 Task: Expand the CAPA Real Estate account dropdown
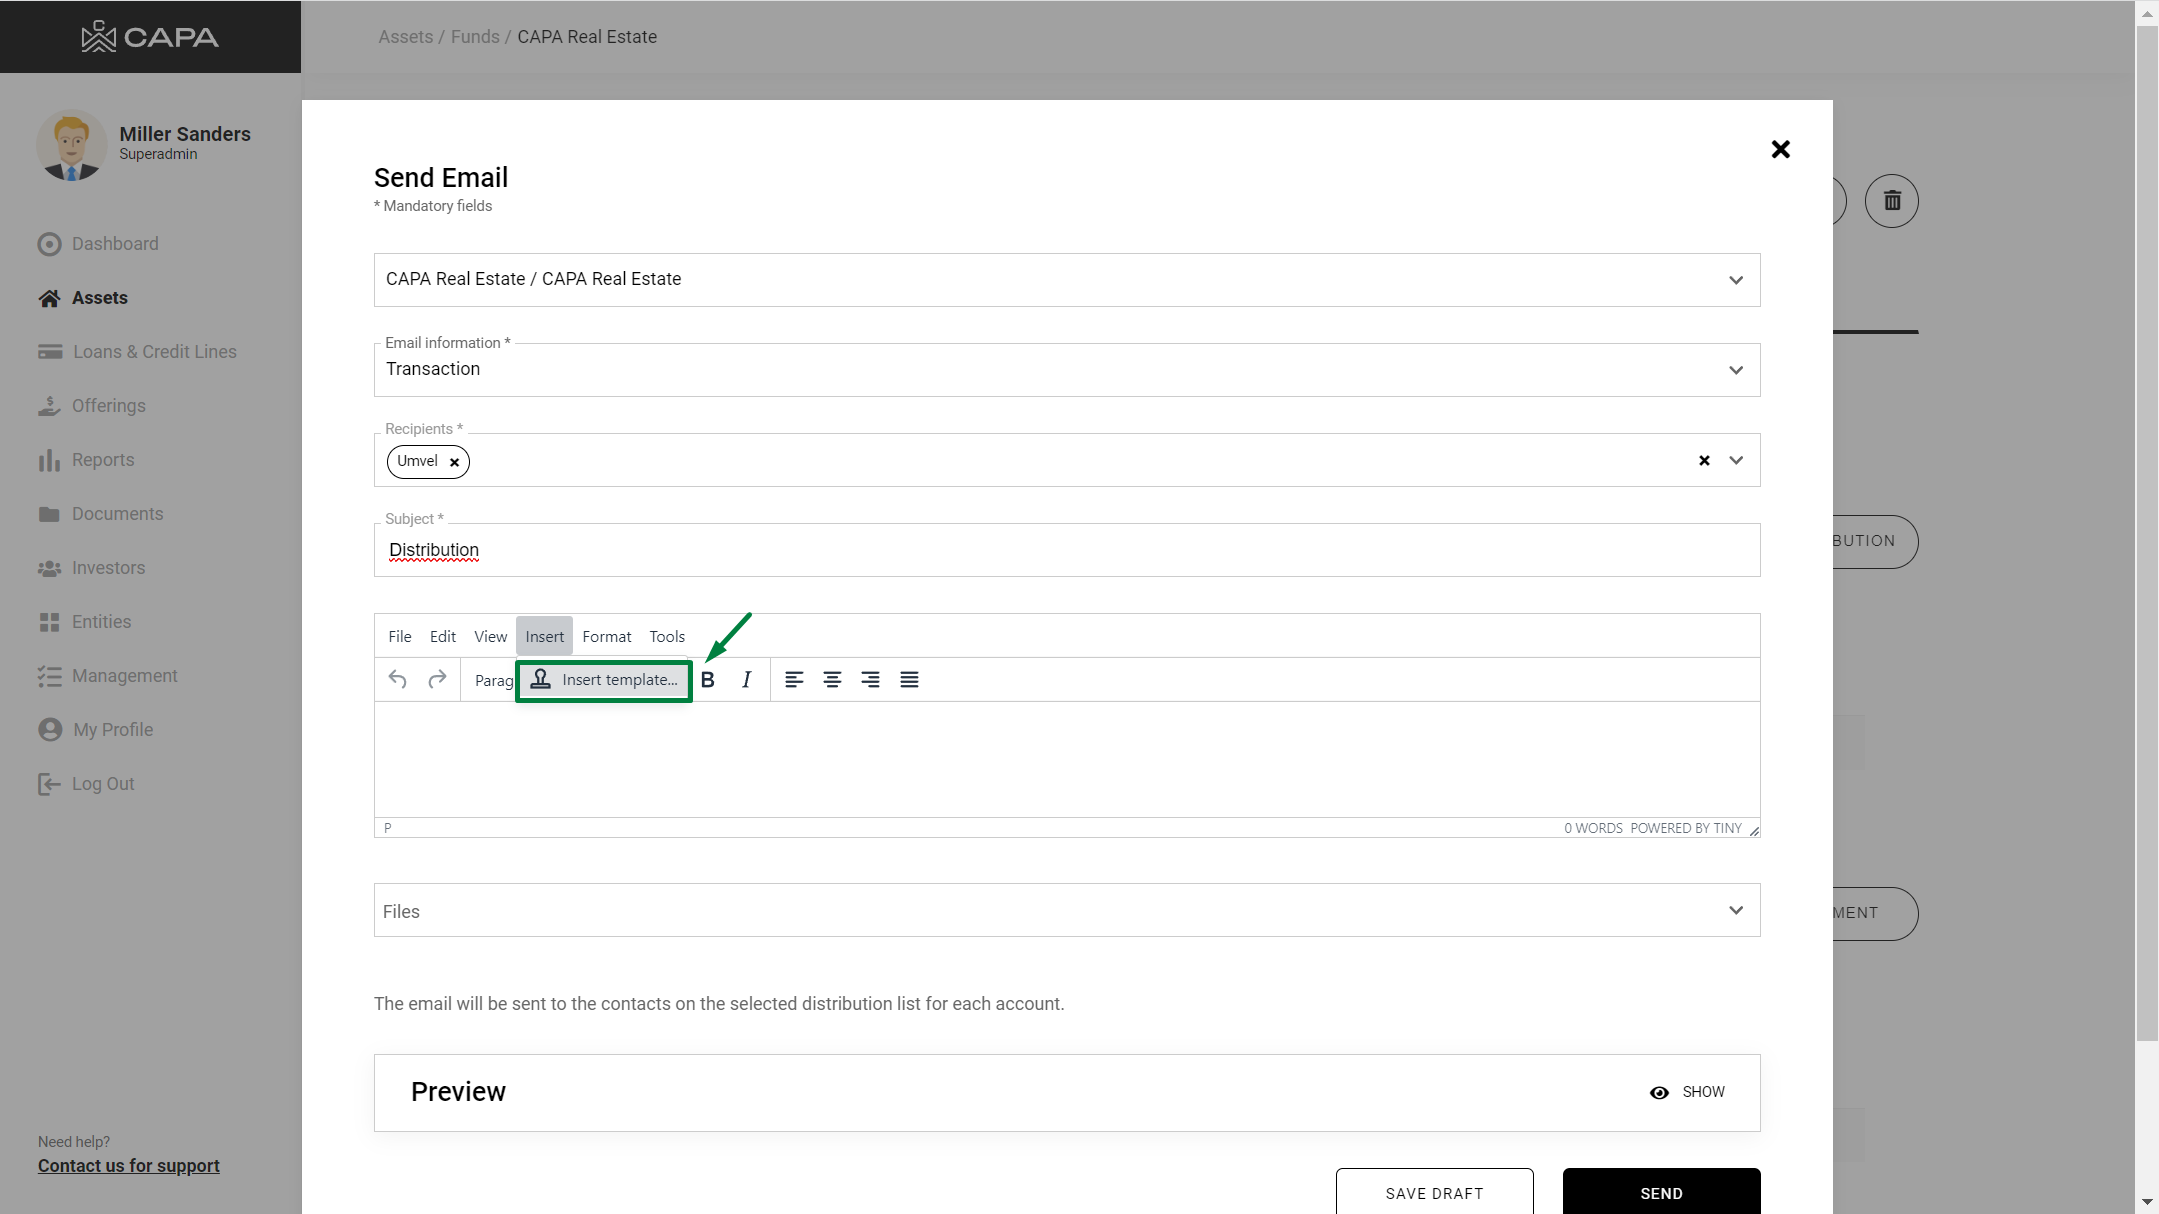pos(1736,280)
